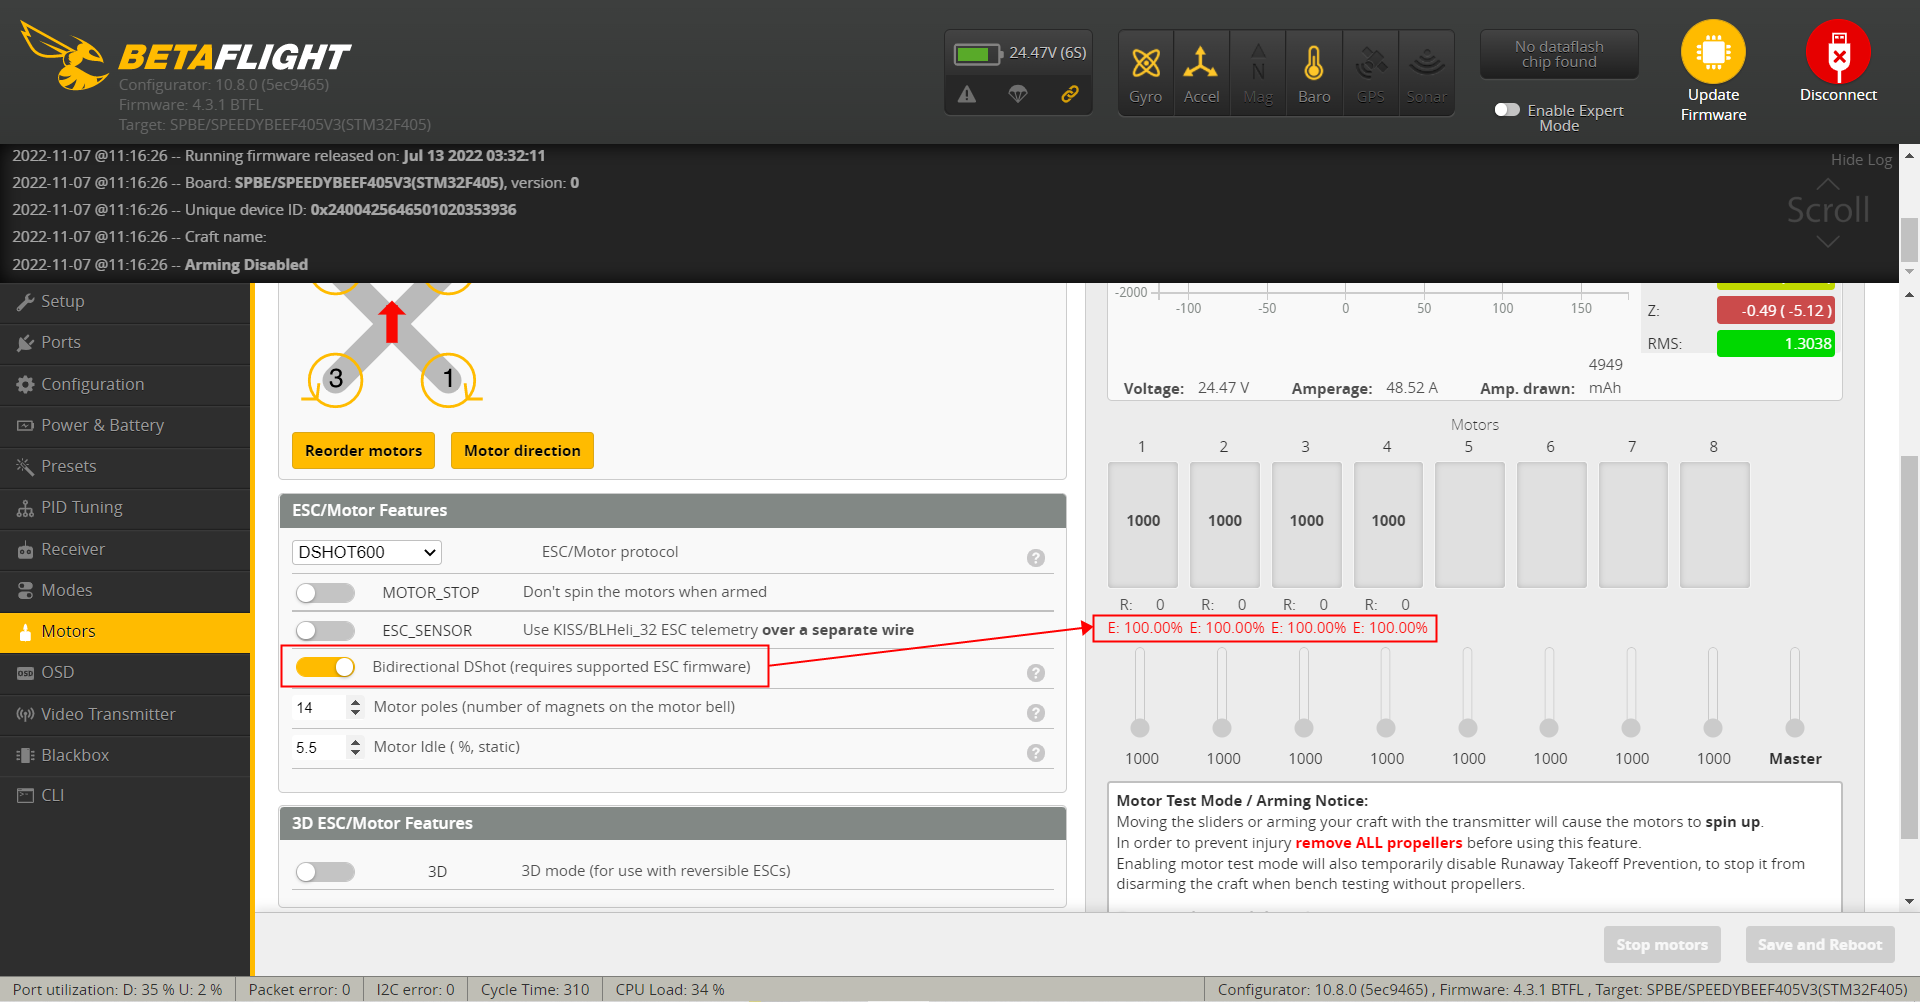Open help for Bidirectional DShot

click(1036, 673)
